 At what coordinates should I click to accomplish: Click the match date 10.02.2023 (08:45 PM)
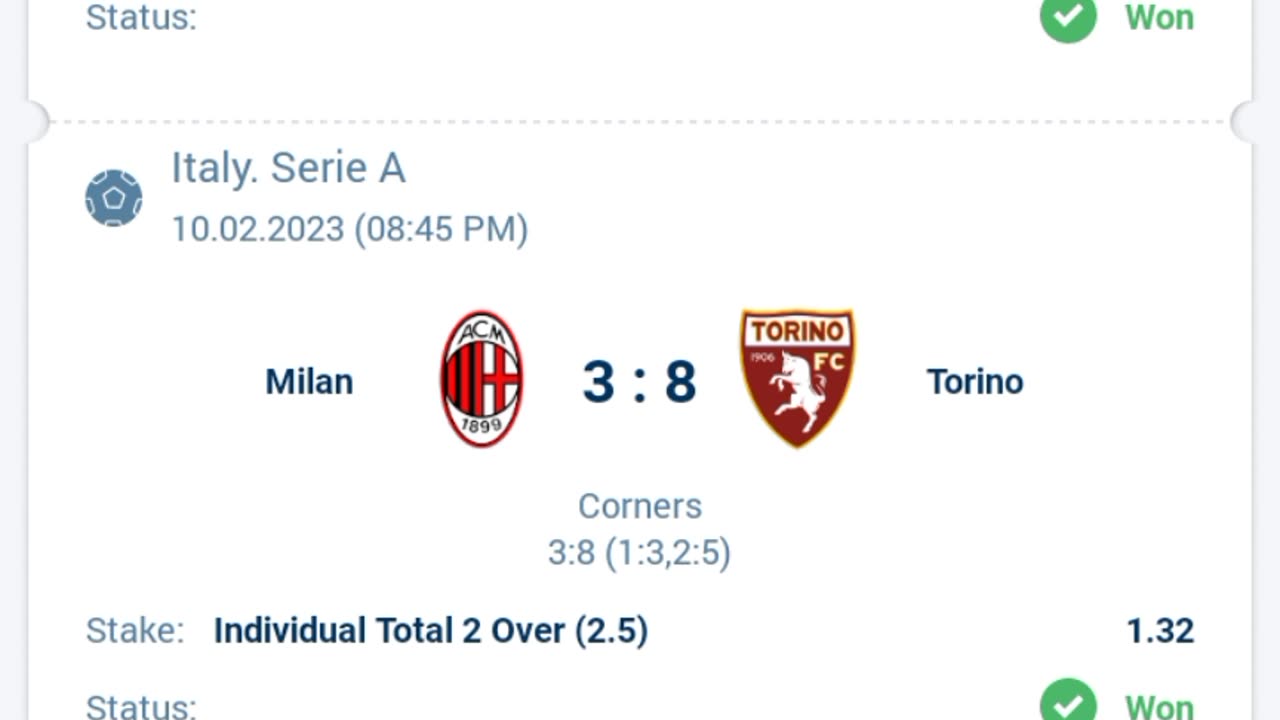point(349,229)
